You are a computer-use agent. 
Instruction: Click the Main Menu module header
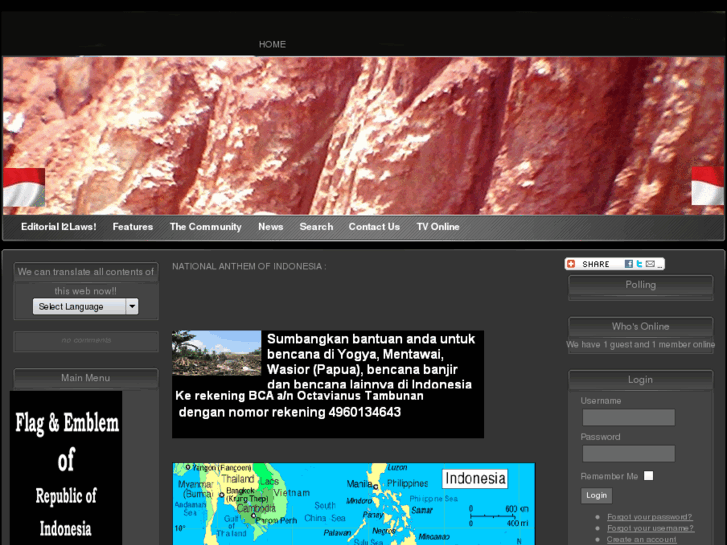[x=86, y=378]
